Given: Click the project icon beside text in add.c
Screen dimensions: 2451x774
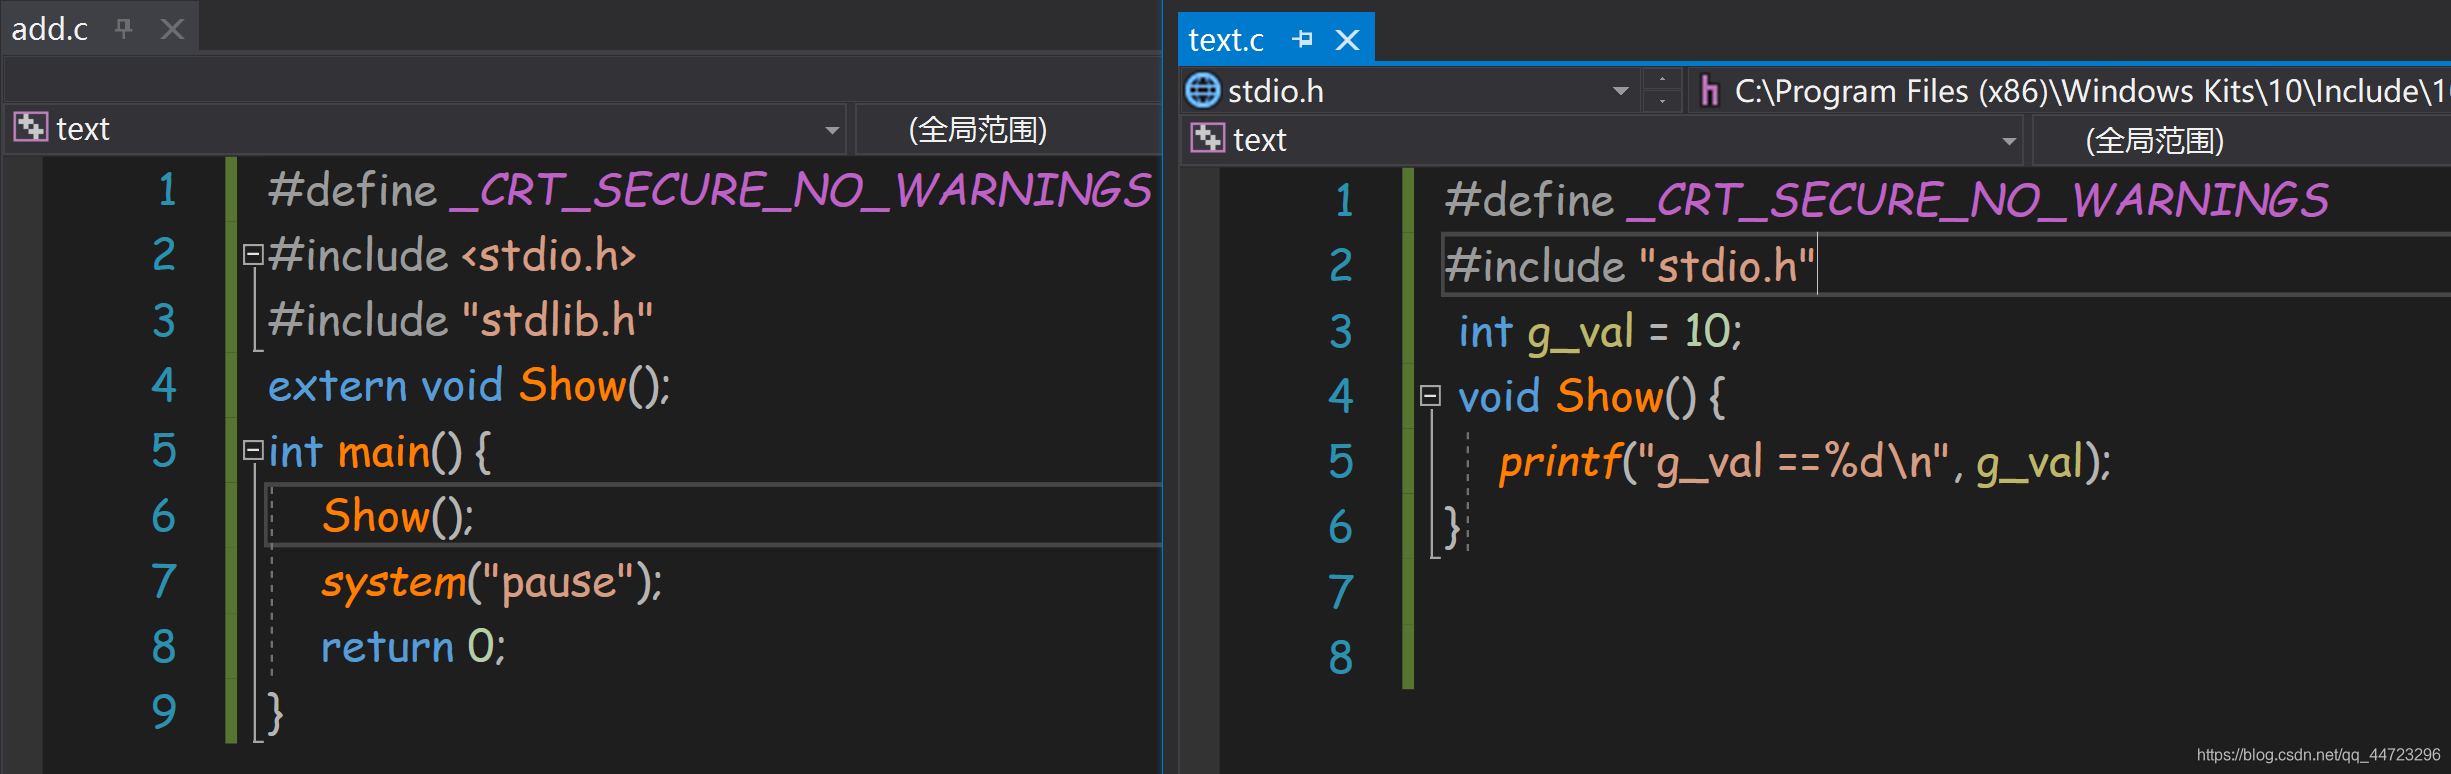Looking at the screenshot, I should click(x=30, y=127).
